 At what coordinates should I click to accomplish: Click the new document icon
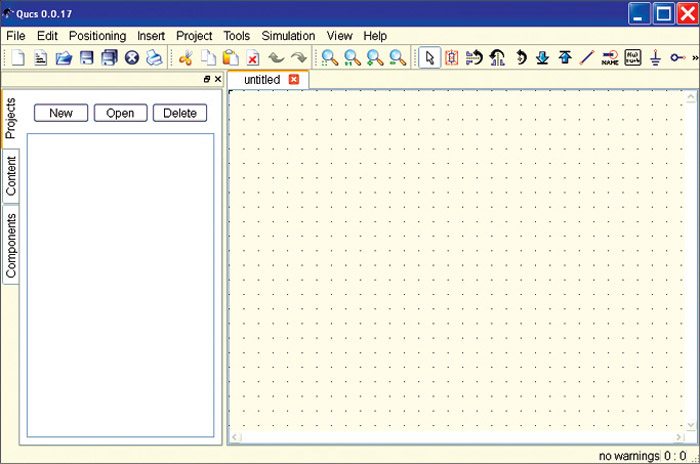click(17, 58)
